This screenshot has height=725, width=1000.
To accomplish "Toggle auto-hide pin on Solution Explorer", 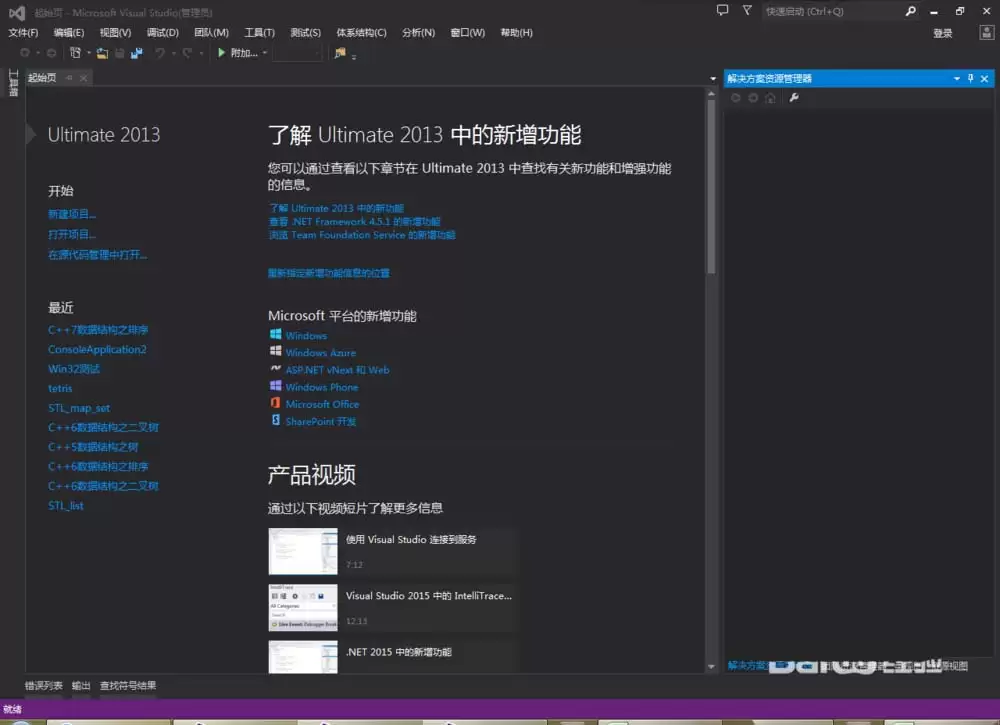I will pos(971,78).
